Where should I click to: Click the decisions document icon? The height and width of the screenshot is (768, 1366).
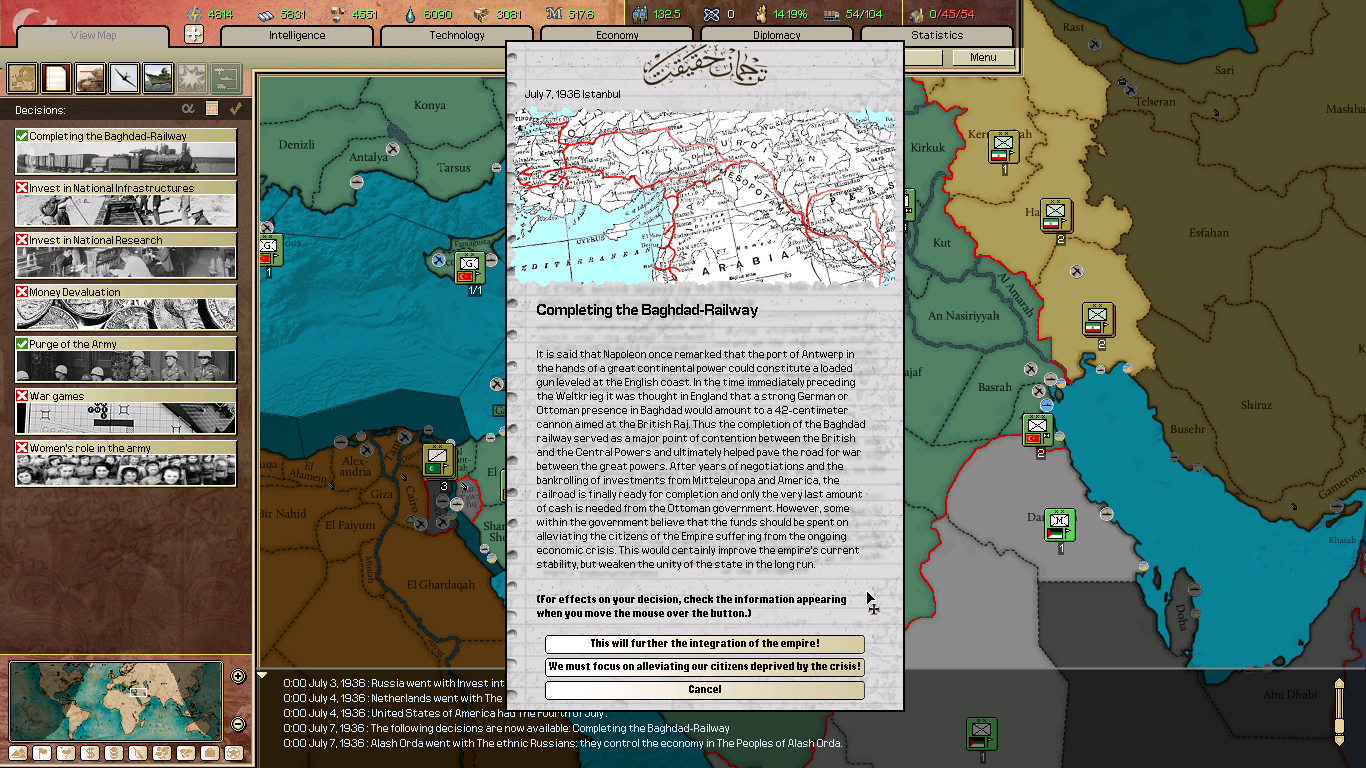point(56,77)
